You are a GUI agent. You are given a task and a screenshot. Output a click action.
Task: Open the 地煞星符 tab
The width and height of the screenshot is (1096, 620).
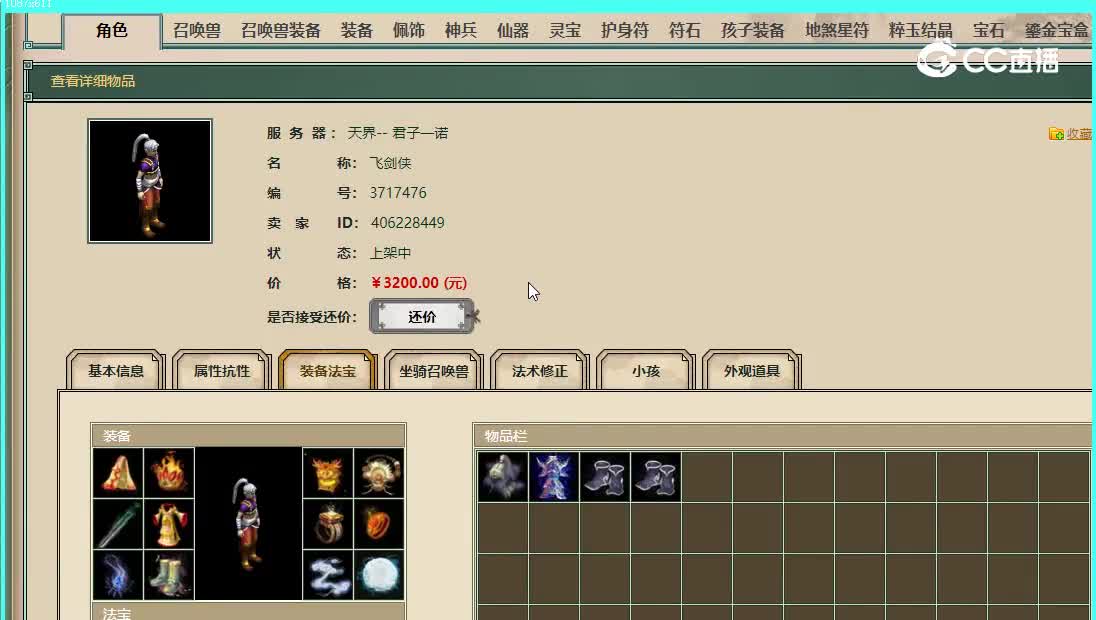[837, 31]
